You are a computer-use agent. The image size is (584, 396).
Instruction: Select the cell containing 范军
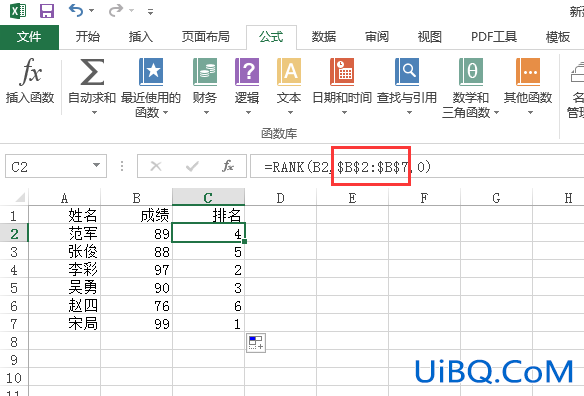coord(64,234)
